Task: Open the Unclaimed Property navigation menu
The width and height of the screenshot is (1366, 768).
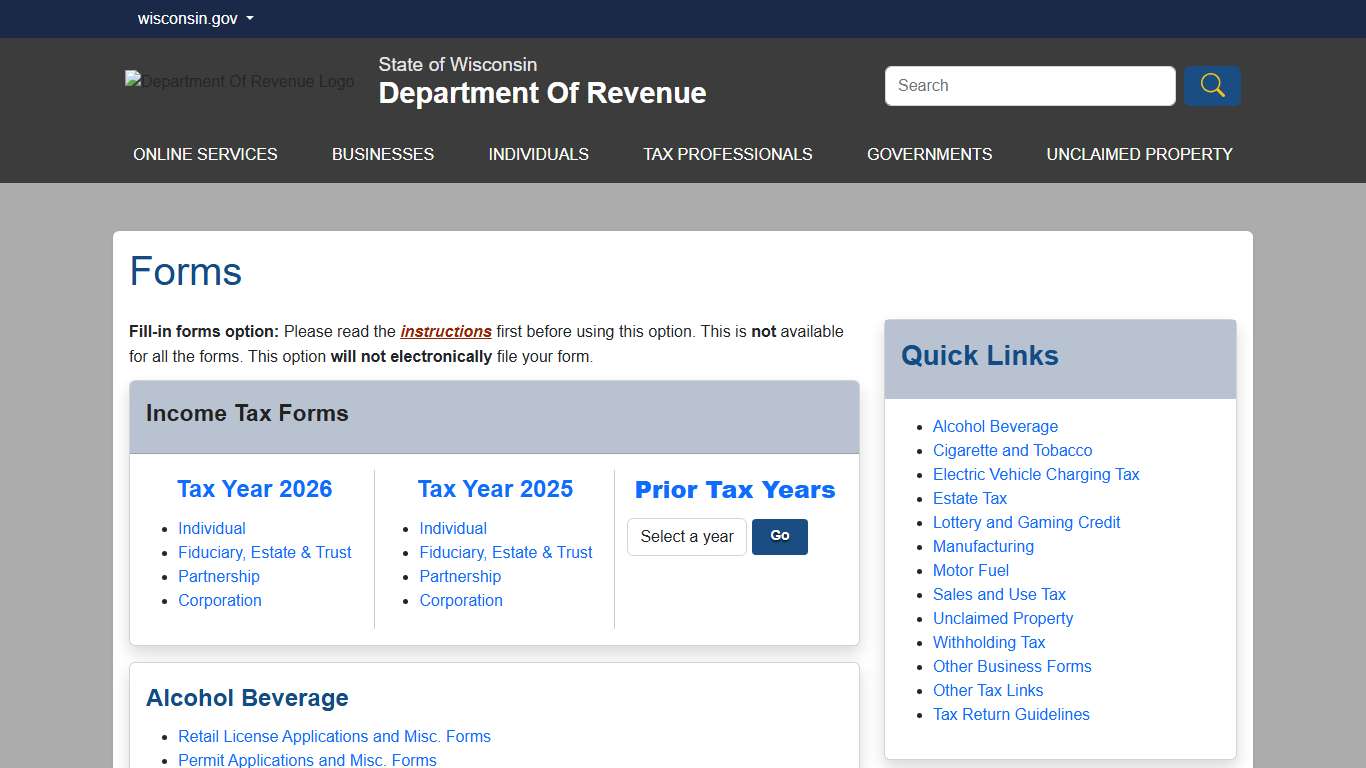Action: (1139, 154)
